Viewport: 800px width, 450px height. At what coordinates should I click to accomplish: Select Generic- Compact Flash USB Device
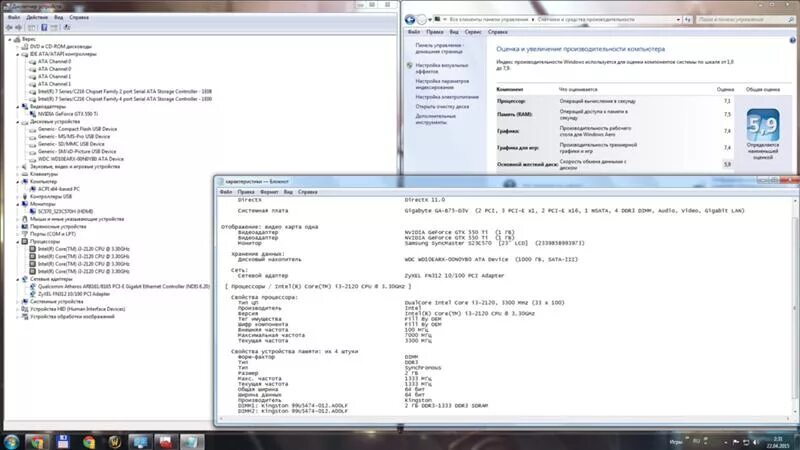(x=77, y=129)
